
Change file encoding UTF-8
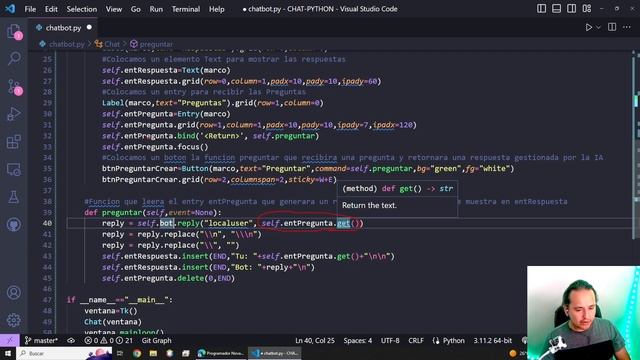(390, 340)
